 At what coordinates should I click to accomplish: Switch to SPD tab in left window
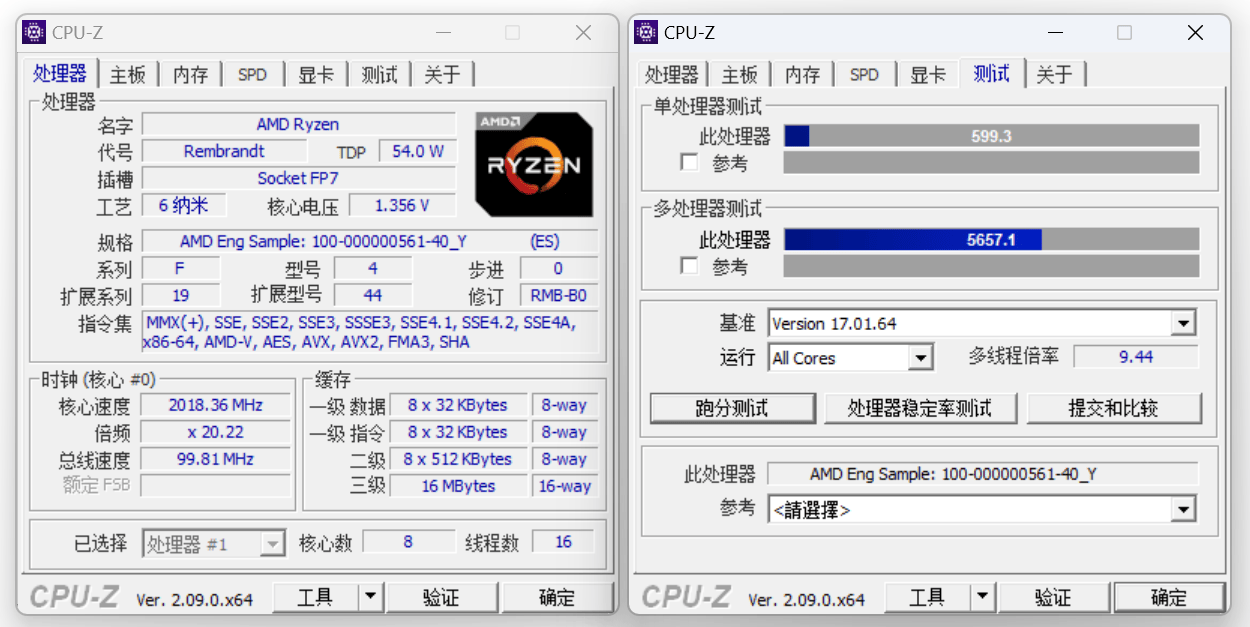coord(252,75)
